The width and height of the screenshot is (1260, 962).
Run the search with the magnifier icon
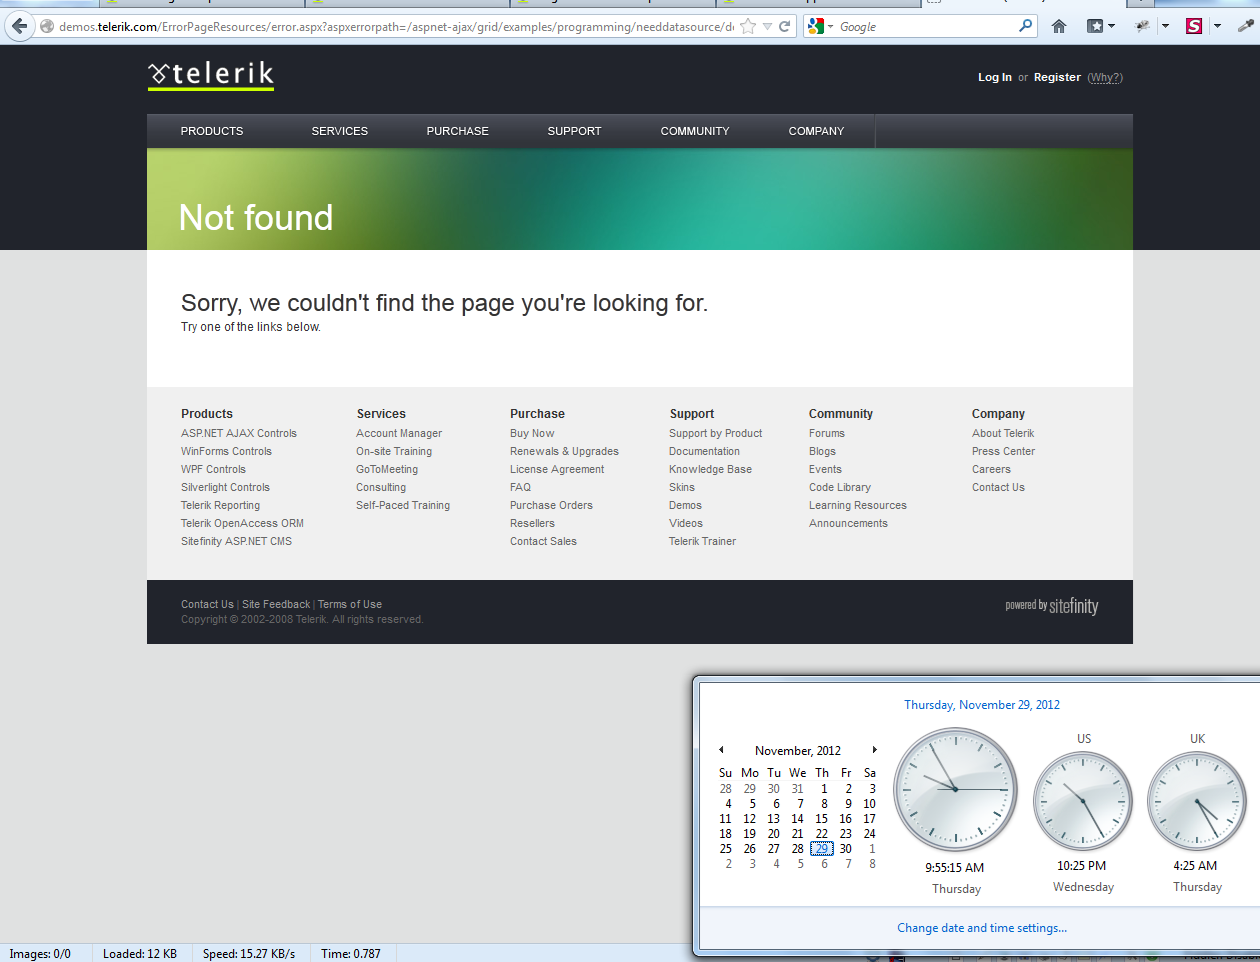click(x=1026, y=26)
